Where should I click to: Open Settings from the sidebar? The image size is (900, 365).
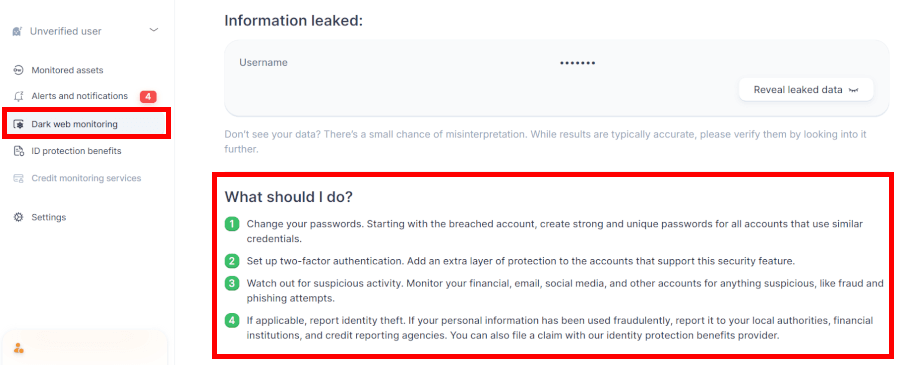49,218
